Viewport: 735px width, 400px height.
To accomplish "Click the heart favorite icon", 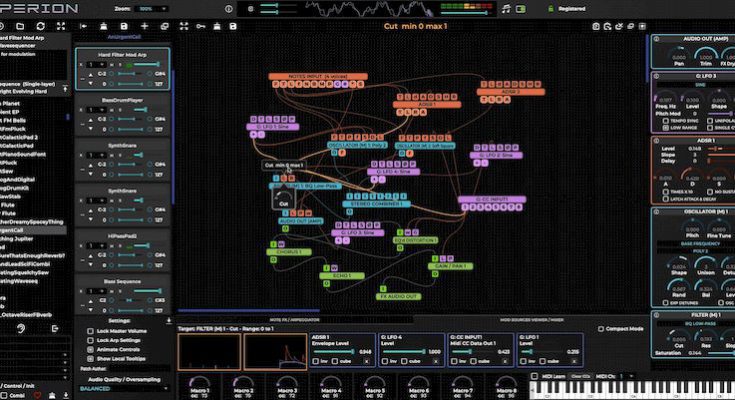I will click(x=38, y=395).
